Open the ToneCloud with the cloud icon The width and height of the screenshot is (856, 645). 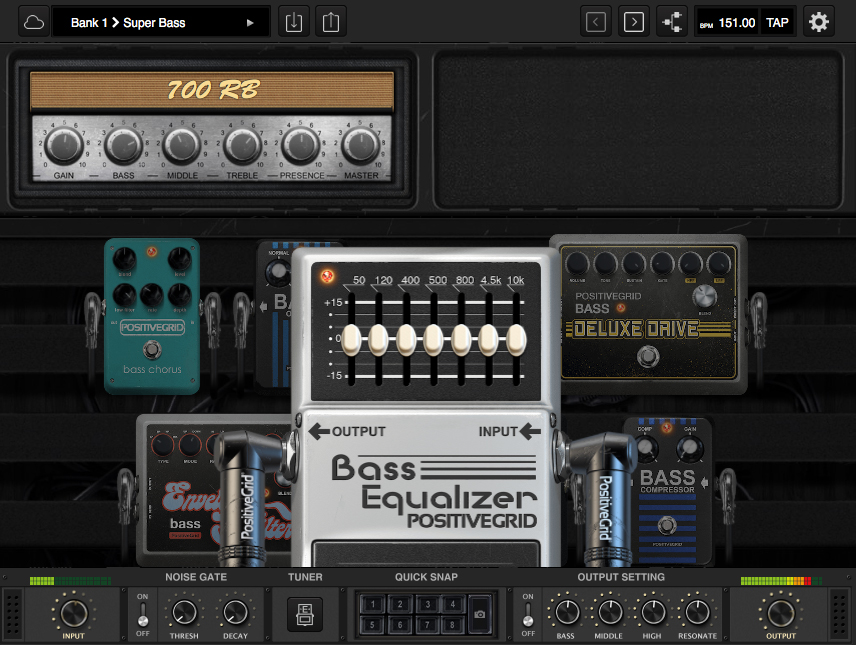coord(33,21)
